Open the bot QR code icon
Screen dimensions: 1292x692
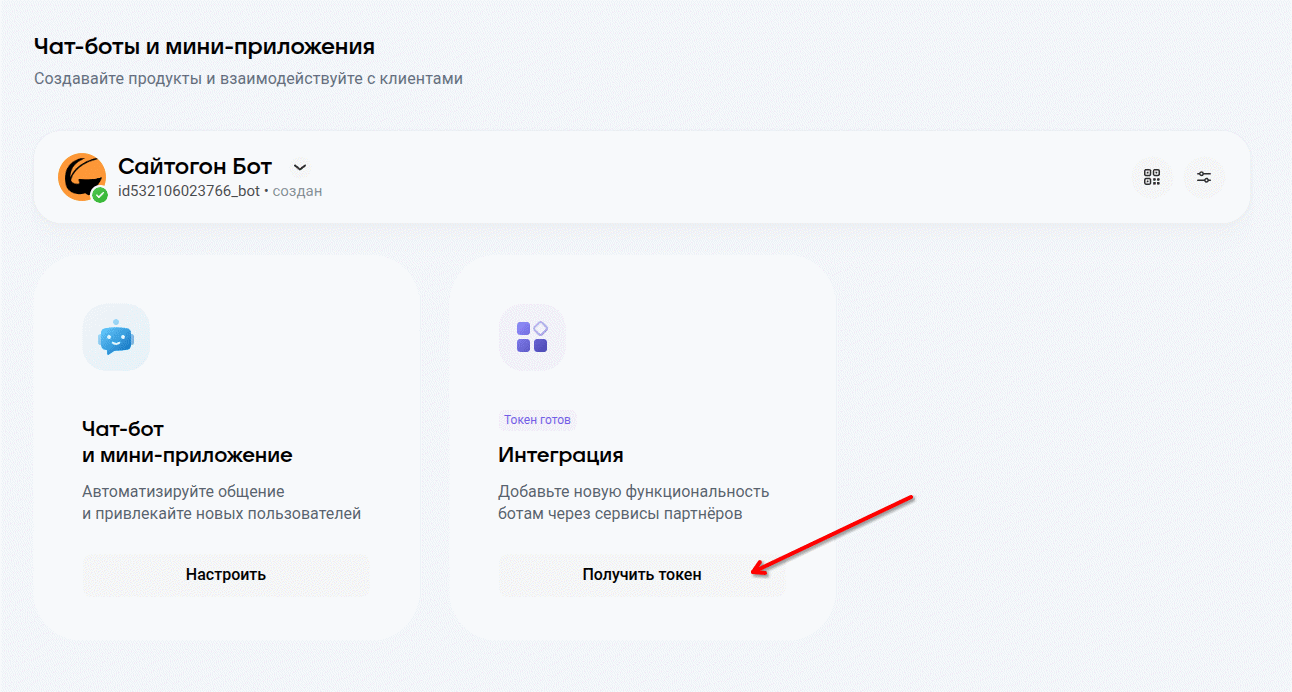pos(1152,177)
